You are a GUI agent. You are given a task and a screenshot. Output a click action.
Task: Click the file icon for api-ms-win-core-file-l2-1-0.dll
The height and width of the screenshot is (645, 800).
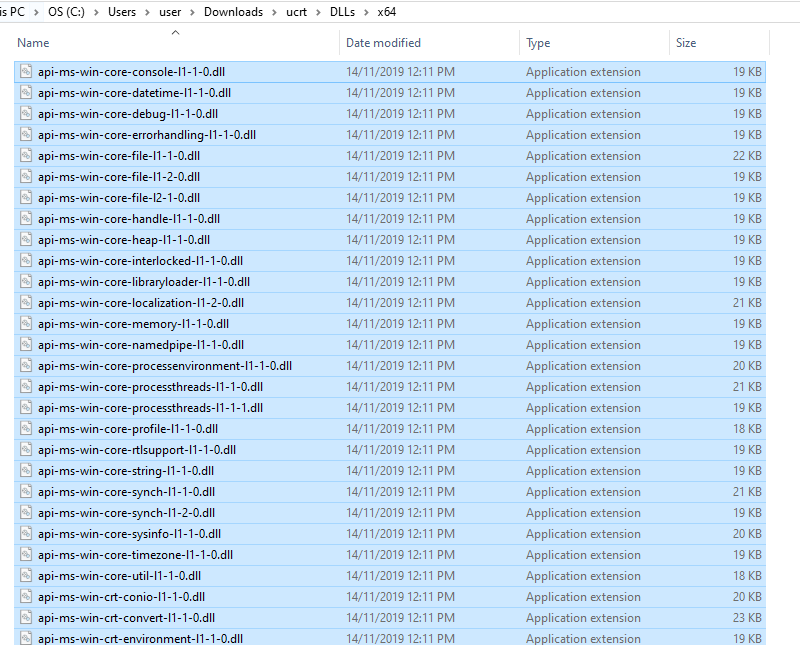click(x=26, y=197)
